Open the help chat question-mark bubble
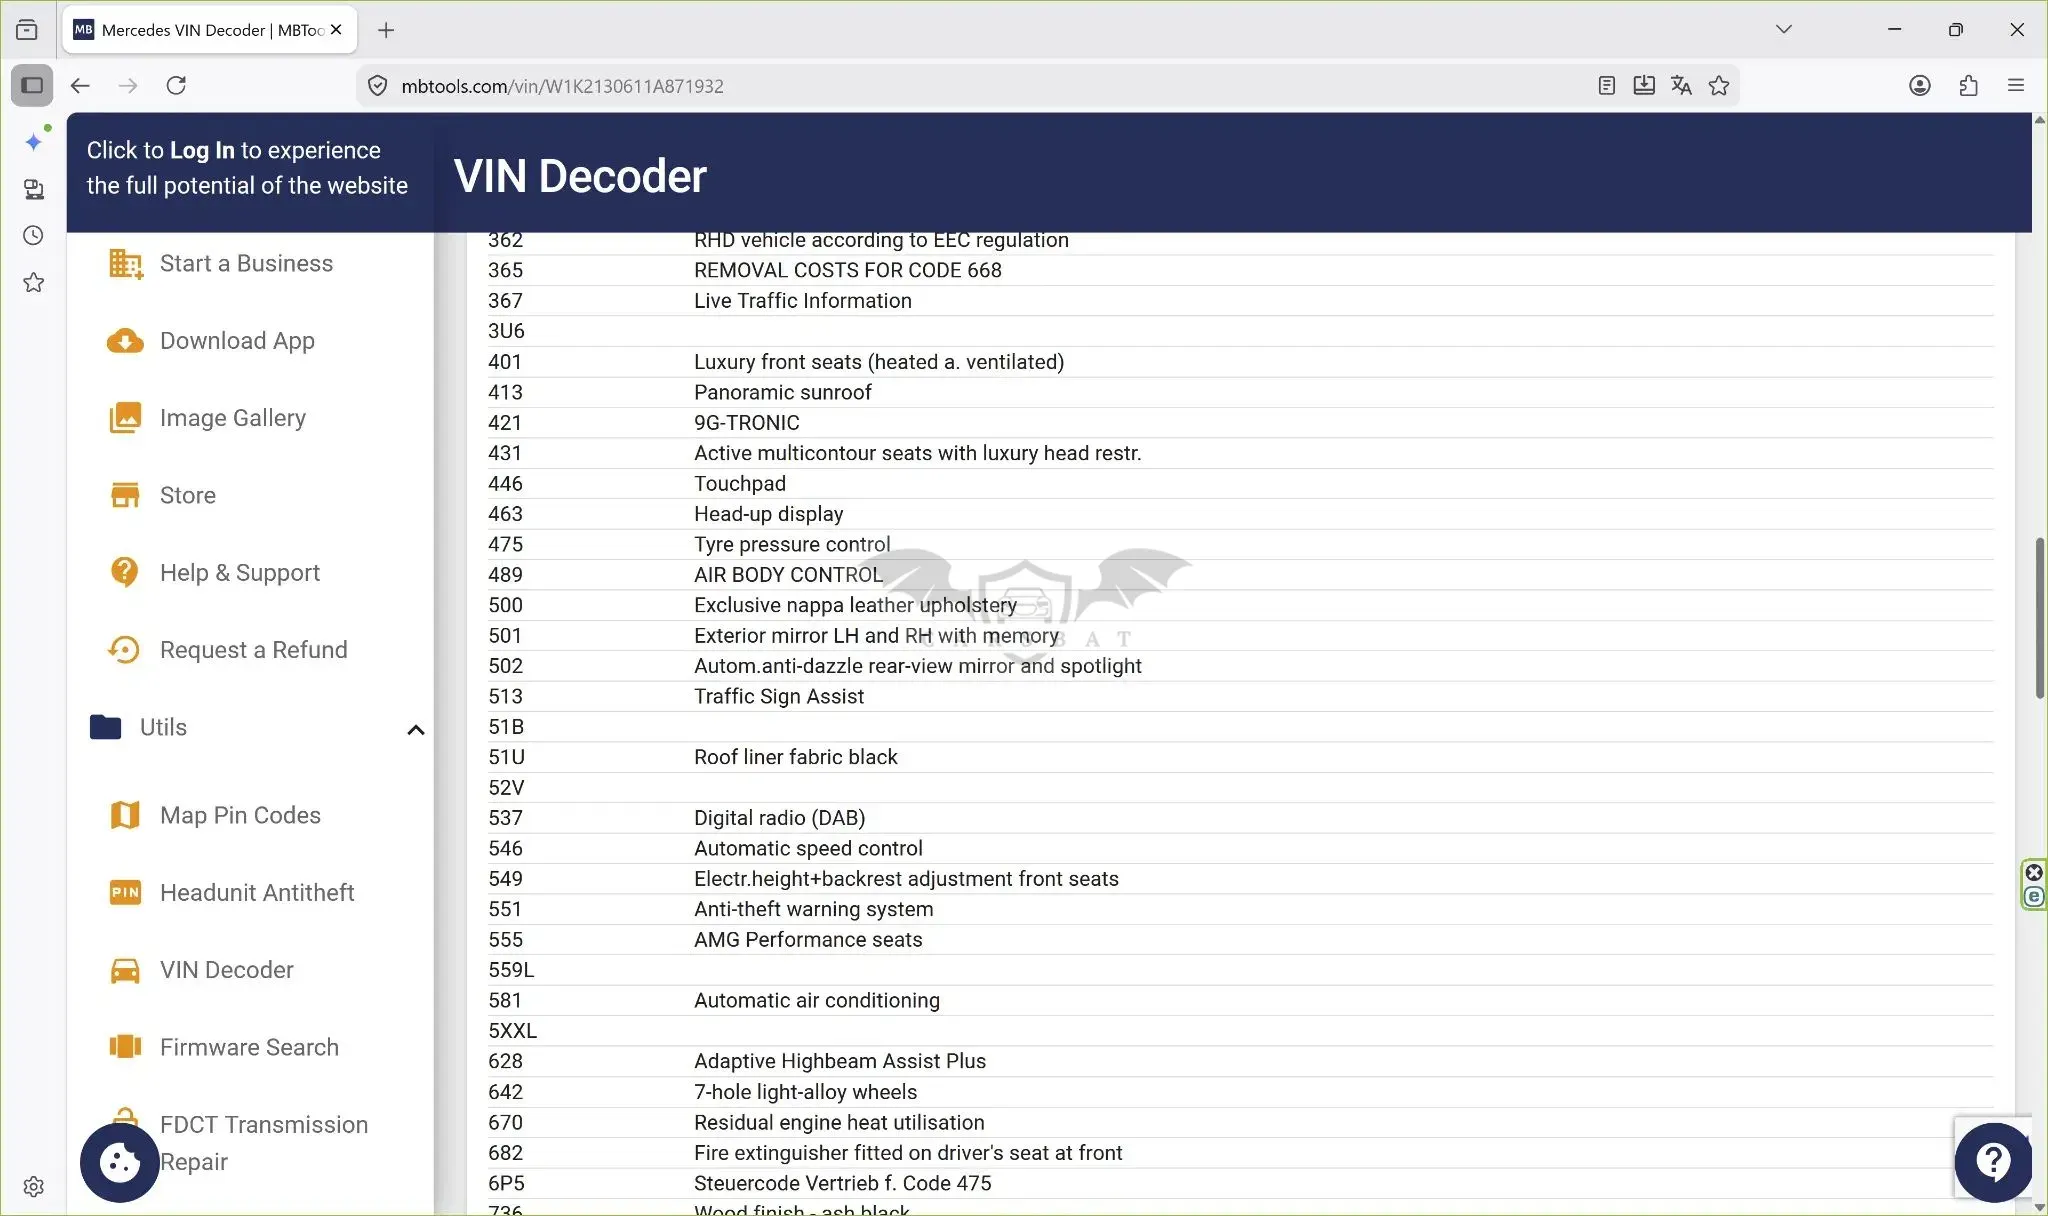2048x1216 pixels. [1993, 1162]
